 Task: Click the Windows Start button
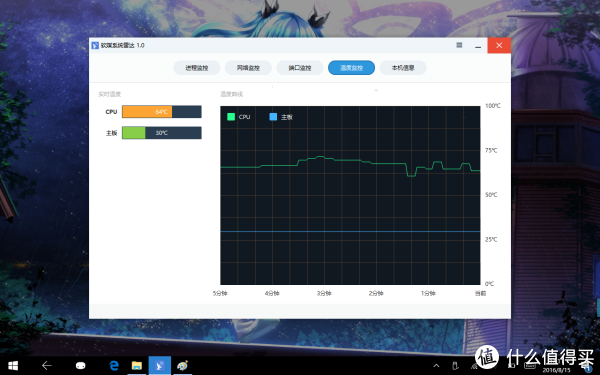pyautogui.click(x=13, y=365)
